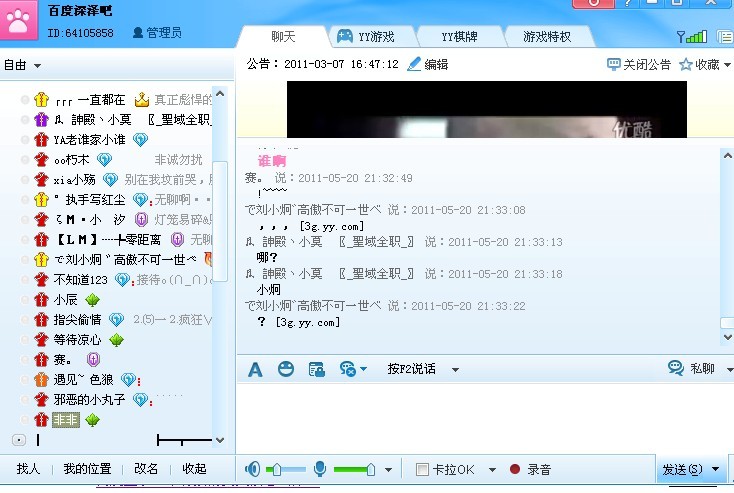Viewport: 734px width, 493px height.
Task: Open the YY棋牌 tab
Action: click(459, 37)
